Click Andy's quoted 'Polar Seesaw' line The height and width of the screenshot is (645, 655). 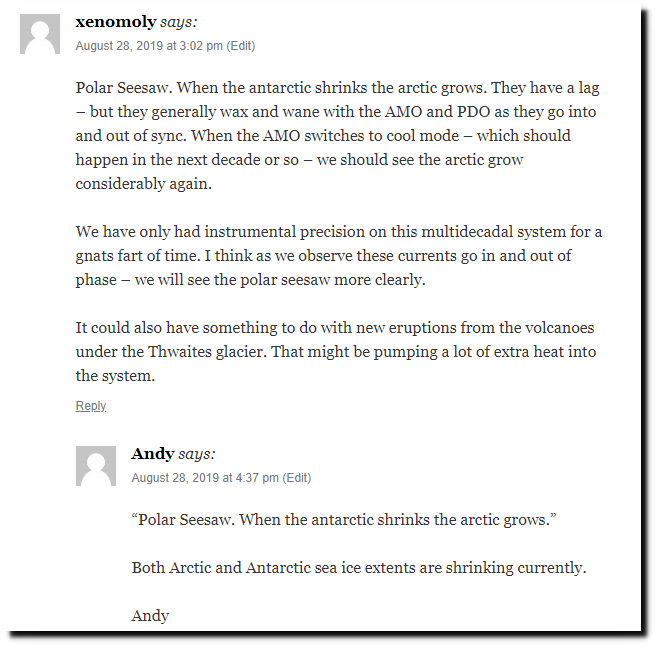344,520
